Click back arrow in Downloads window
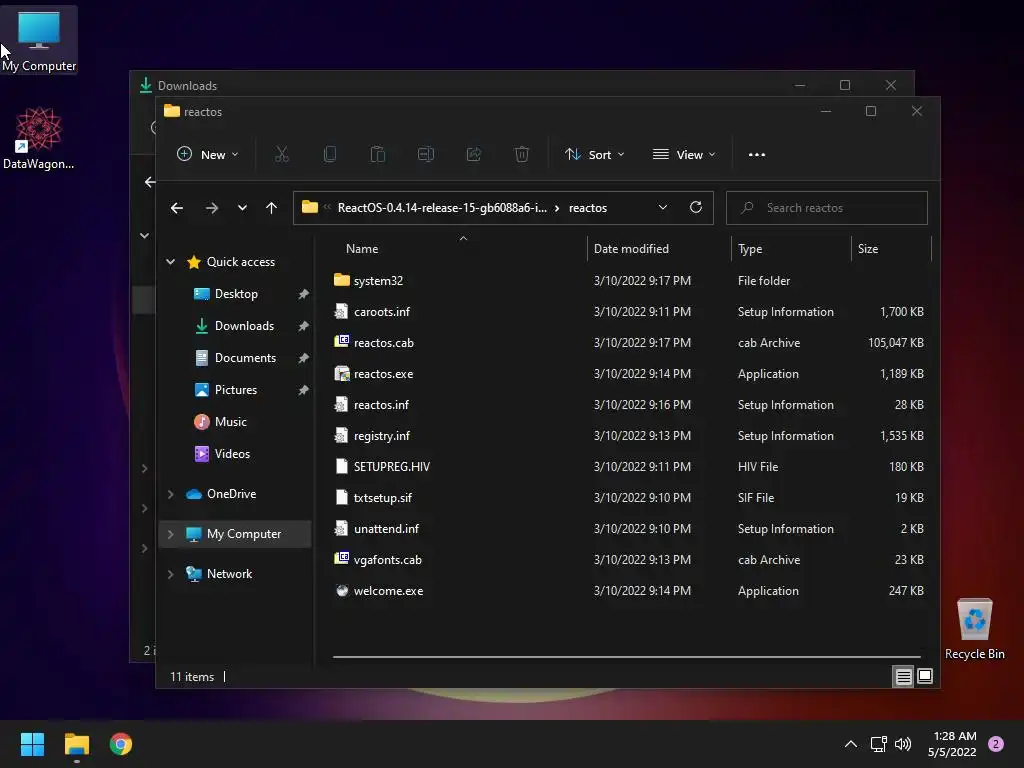The image size is (1024, 768). coord(150,182)
